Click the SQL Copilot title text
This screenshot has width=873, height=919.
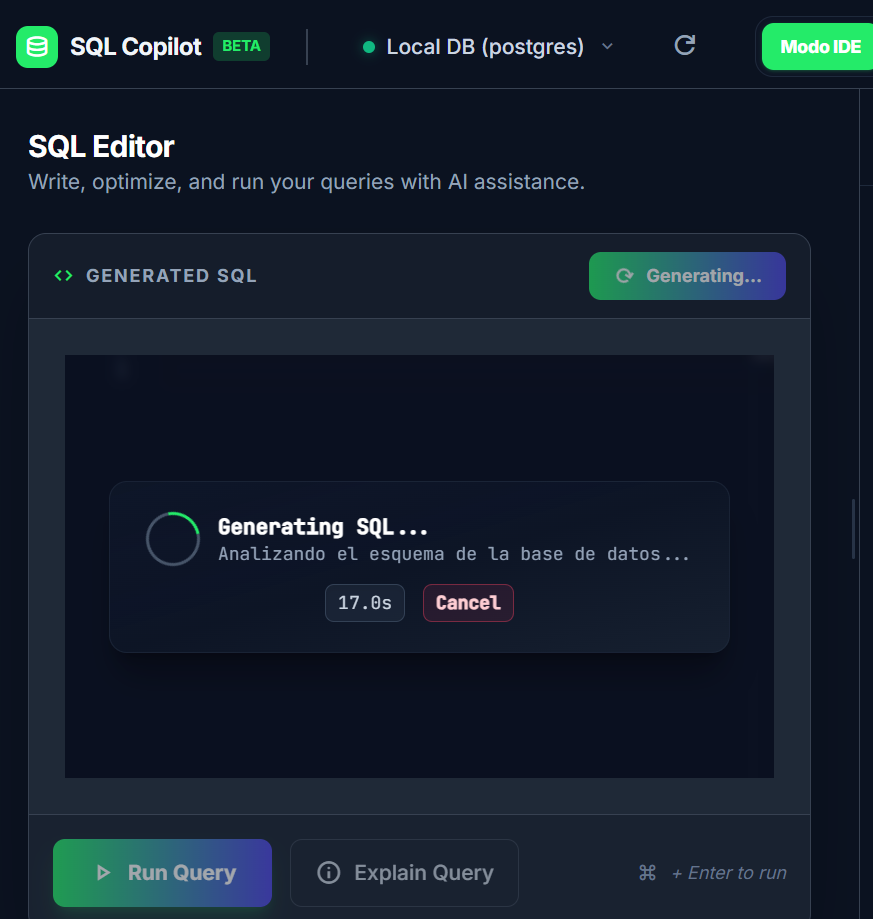[x=136, y=47]
